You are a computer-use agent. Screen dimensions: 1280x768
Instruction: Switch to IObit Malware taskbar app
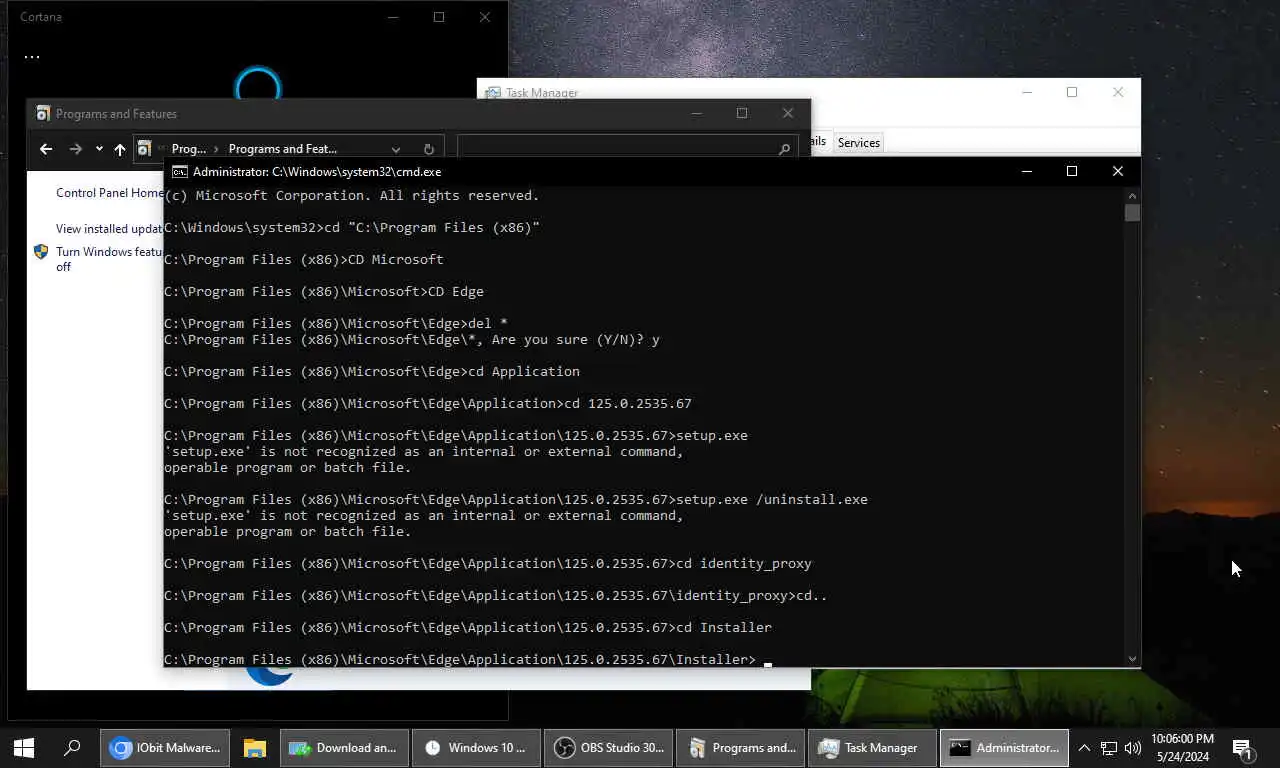click(x=166, y=747)
